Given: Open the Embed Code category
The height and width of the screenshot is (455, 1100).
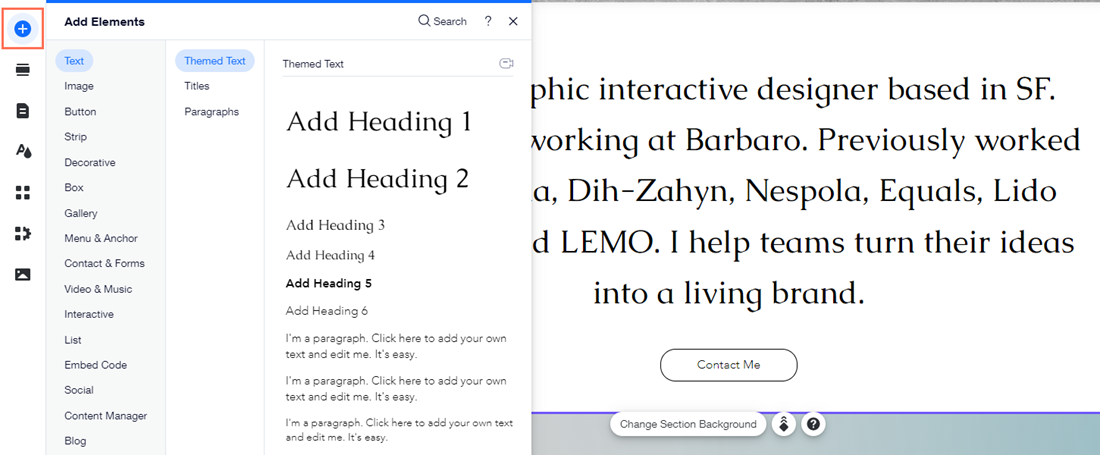Looking at the screenshot, I should pyautogui.click(x=95, y=365).
